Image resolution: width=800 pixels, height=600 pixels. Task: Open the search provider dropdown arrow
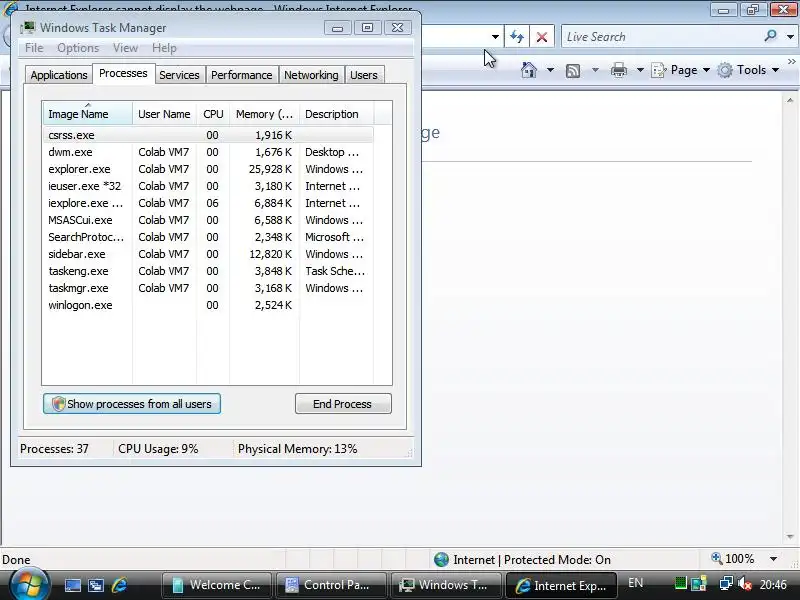790,37
